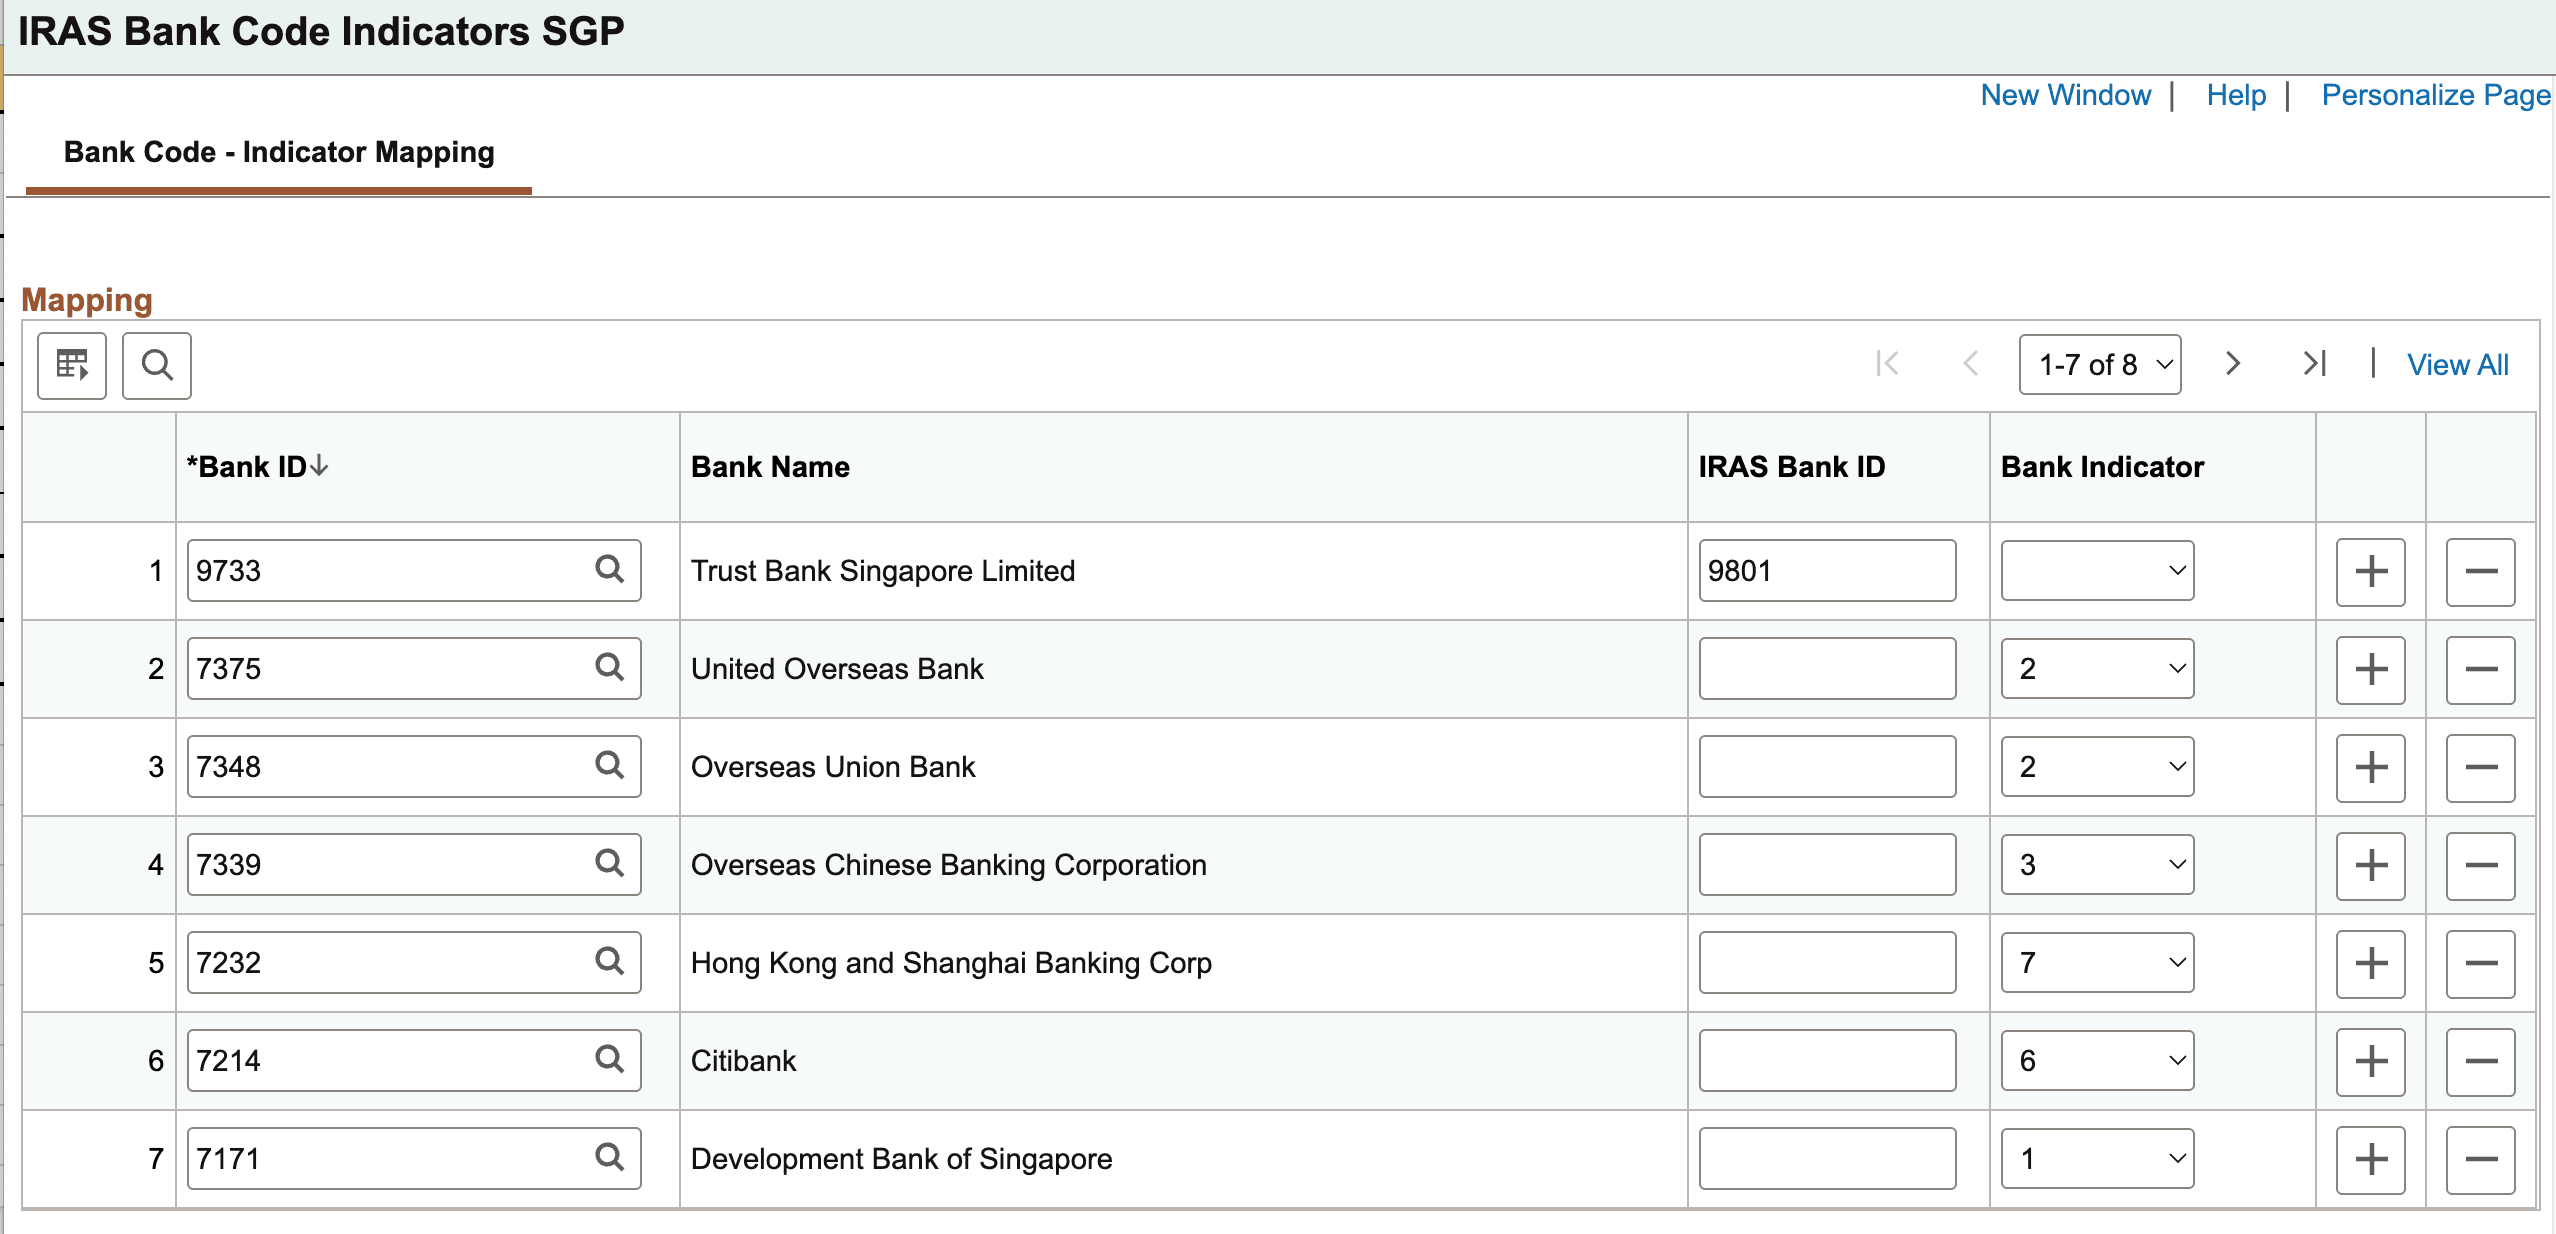Viewport: 2556px width, 1234px height.
Task: Open Bank Indicator dropdown for Development Bank of Singapore
Action: coord(2097,1159)
